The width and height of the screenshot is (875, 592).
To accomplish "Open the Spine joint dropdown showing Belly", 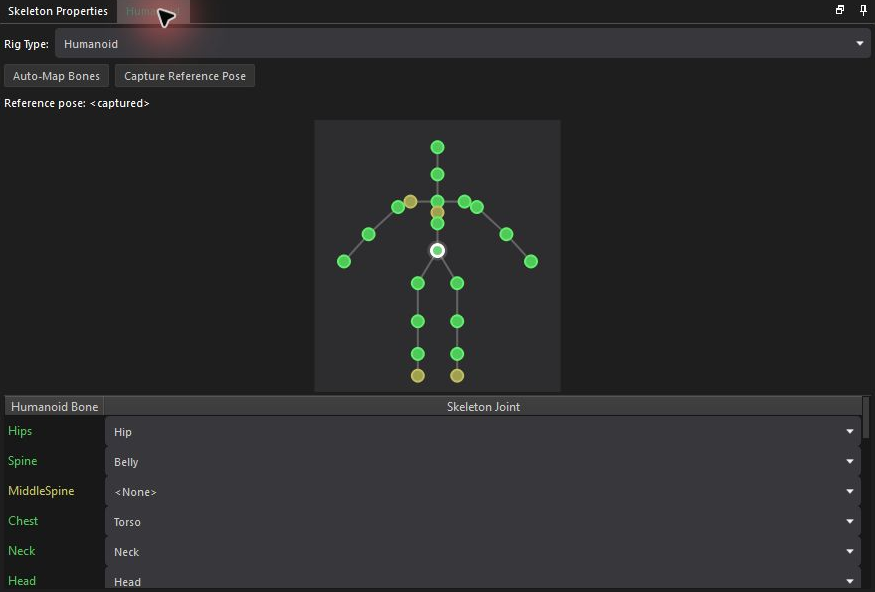I will click(483, 461).
